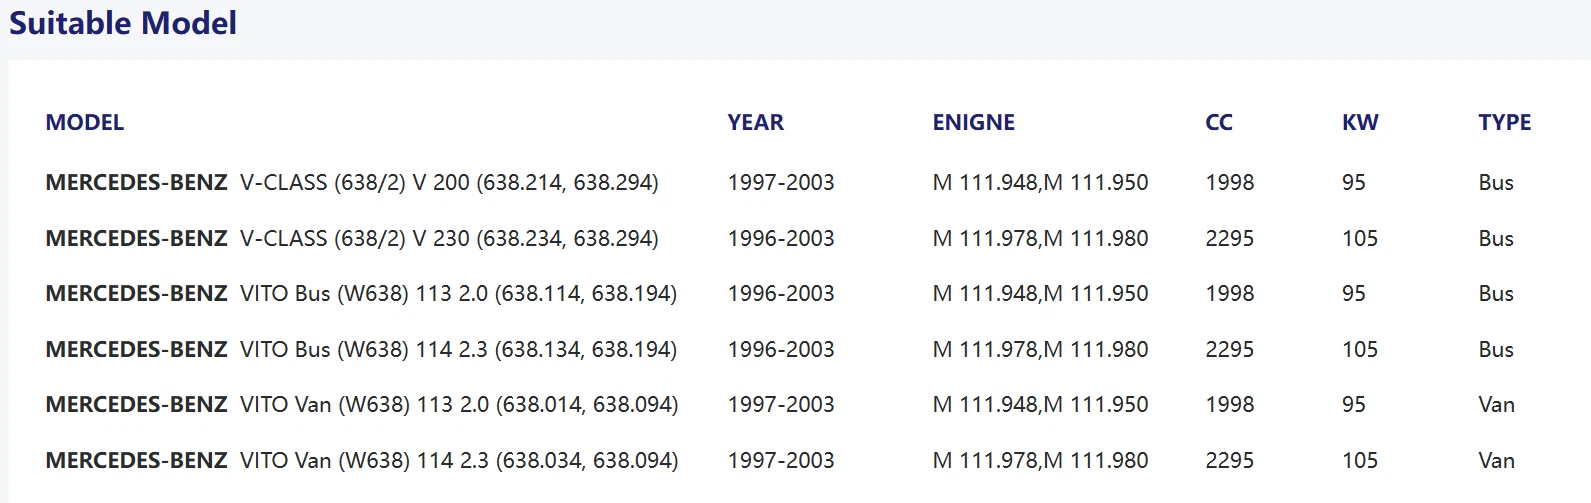Click KW value 105 in V 230 row
1591x503 pixels.
tap(1360, 239)
